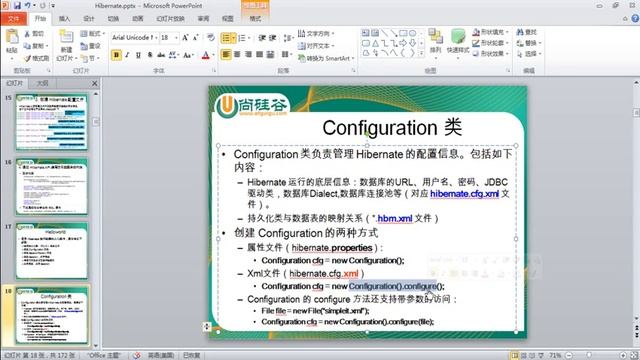This screenshot has width=640, height=360.
Task: Click the *.hbm.xml hyperlink
Action: coord(392,218)
